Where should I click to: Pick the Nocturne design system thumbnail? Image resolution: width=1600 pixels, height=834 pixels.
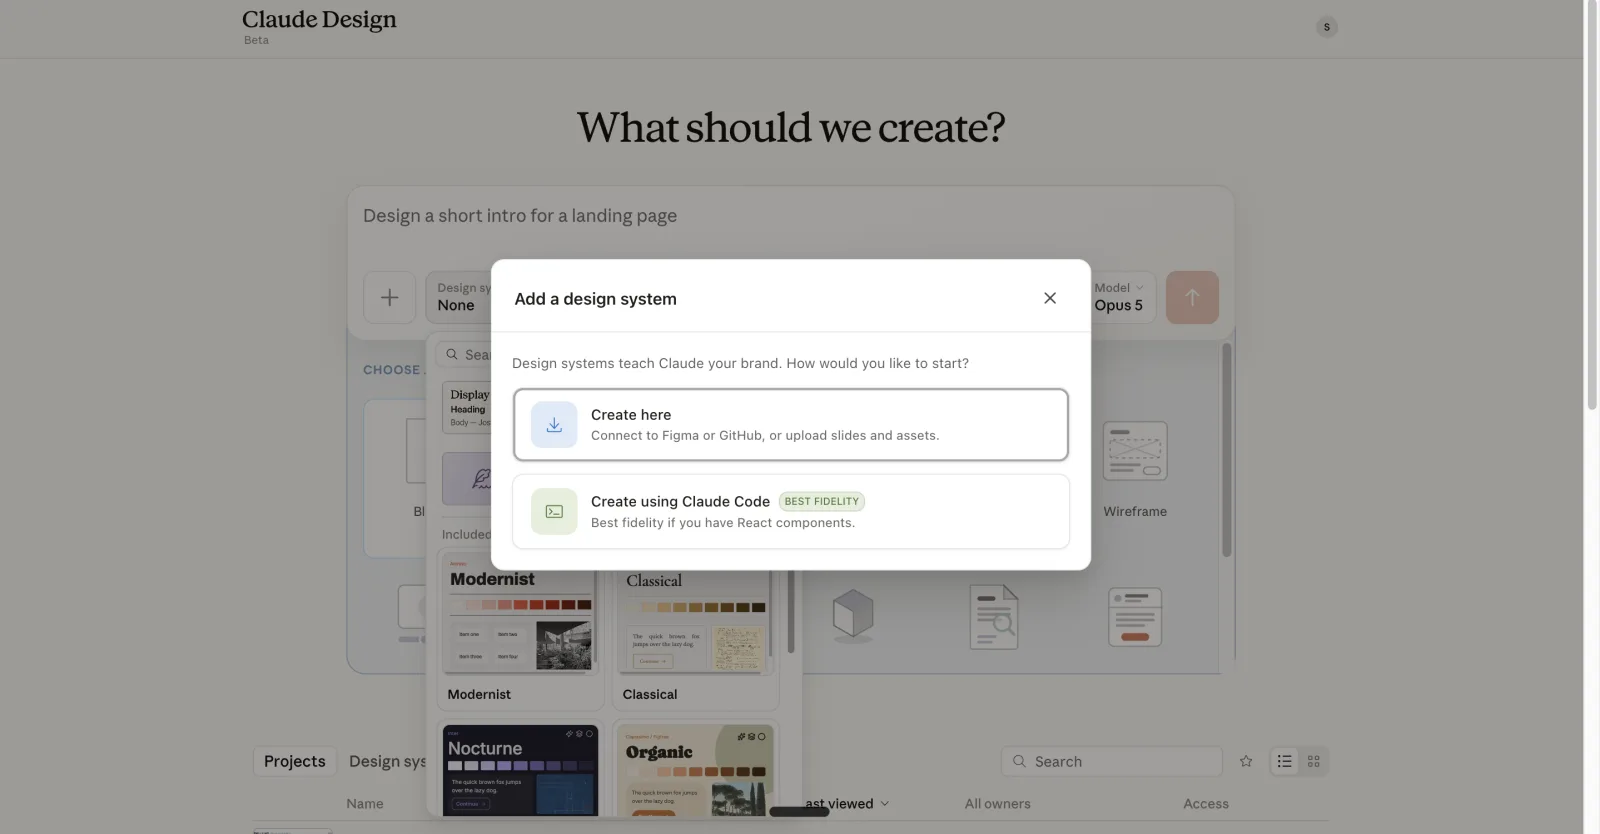pos(520,770)
